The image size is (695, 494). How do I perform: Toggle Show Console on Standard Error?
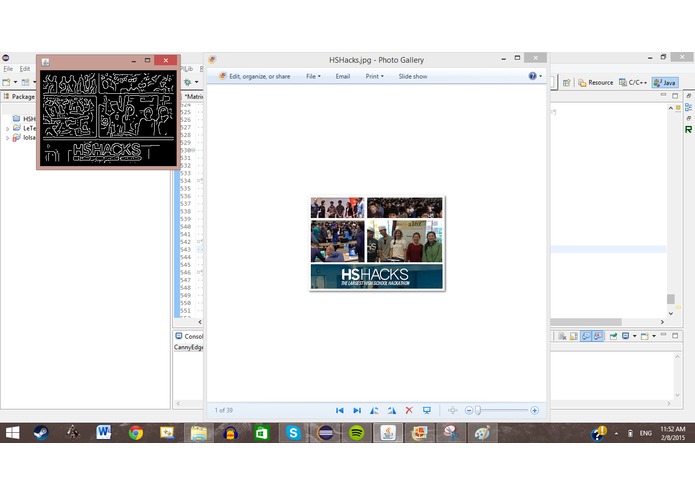click(598, 336)
